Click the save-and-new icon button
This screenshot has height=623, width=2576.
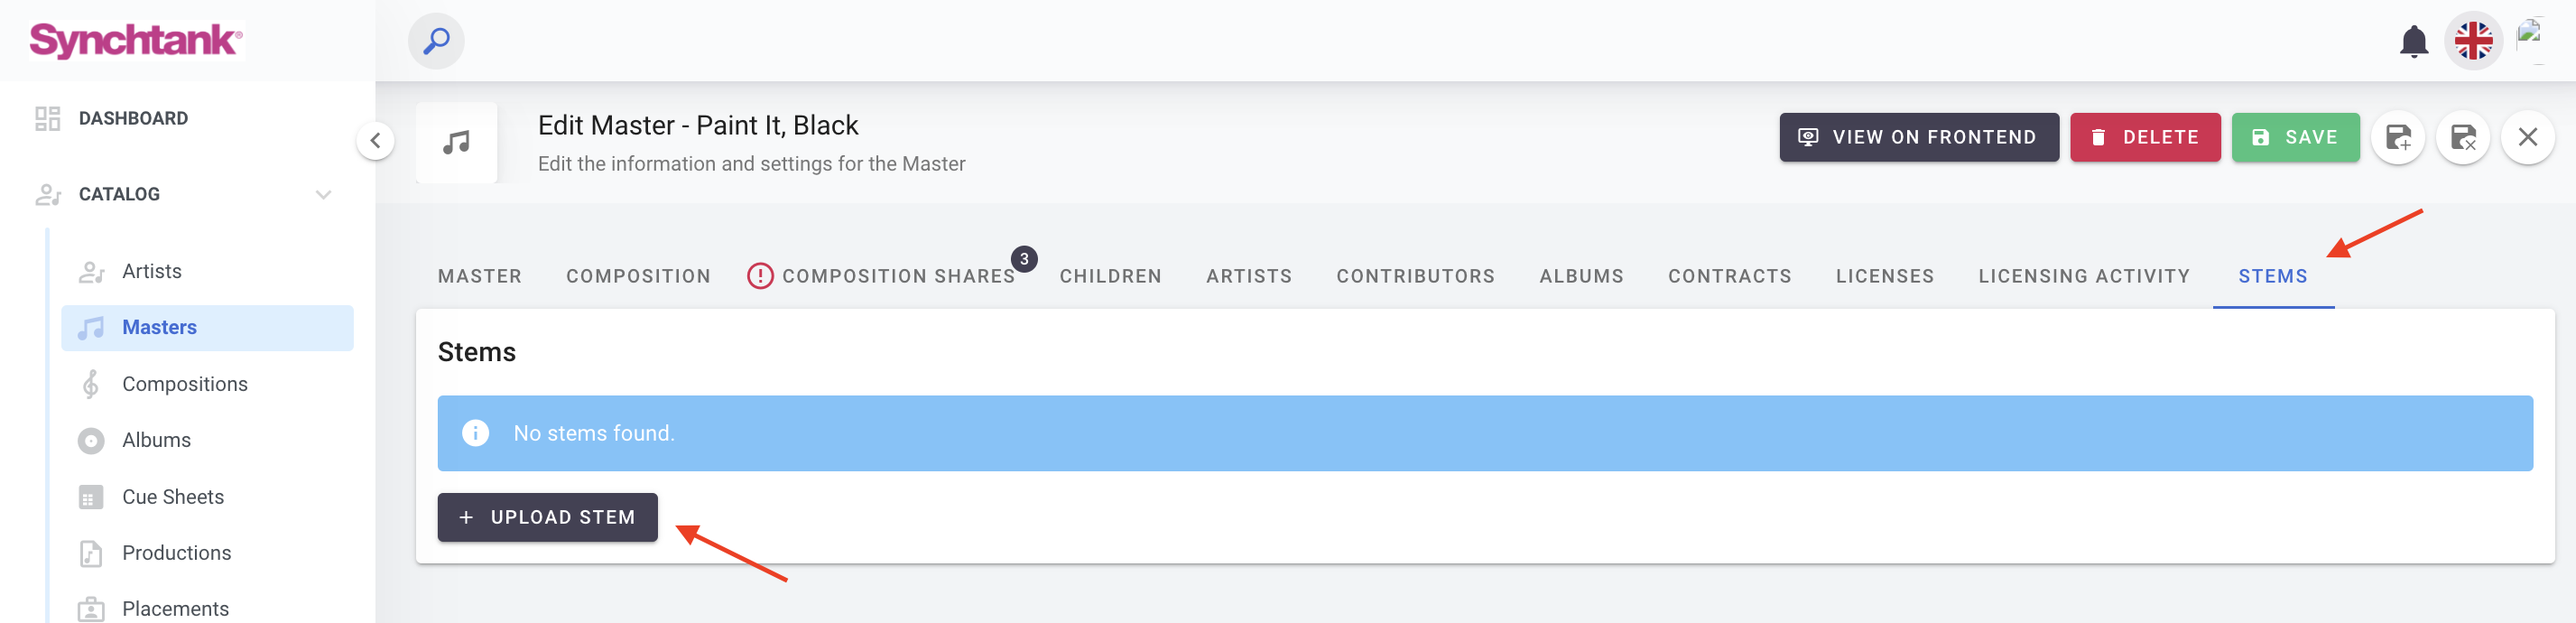(x=2398, y=137)
